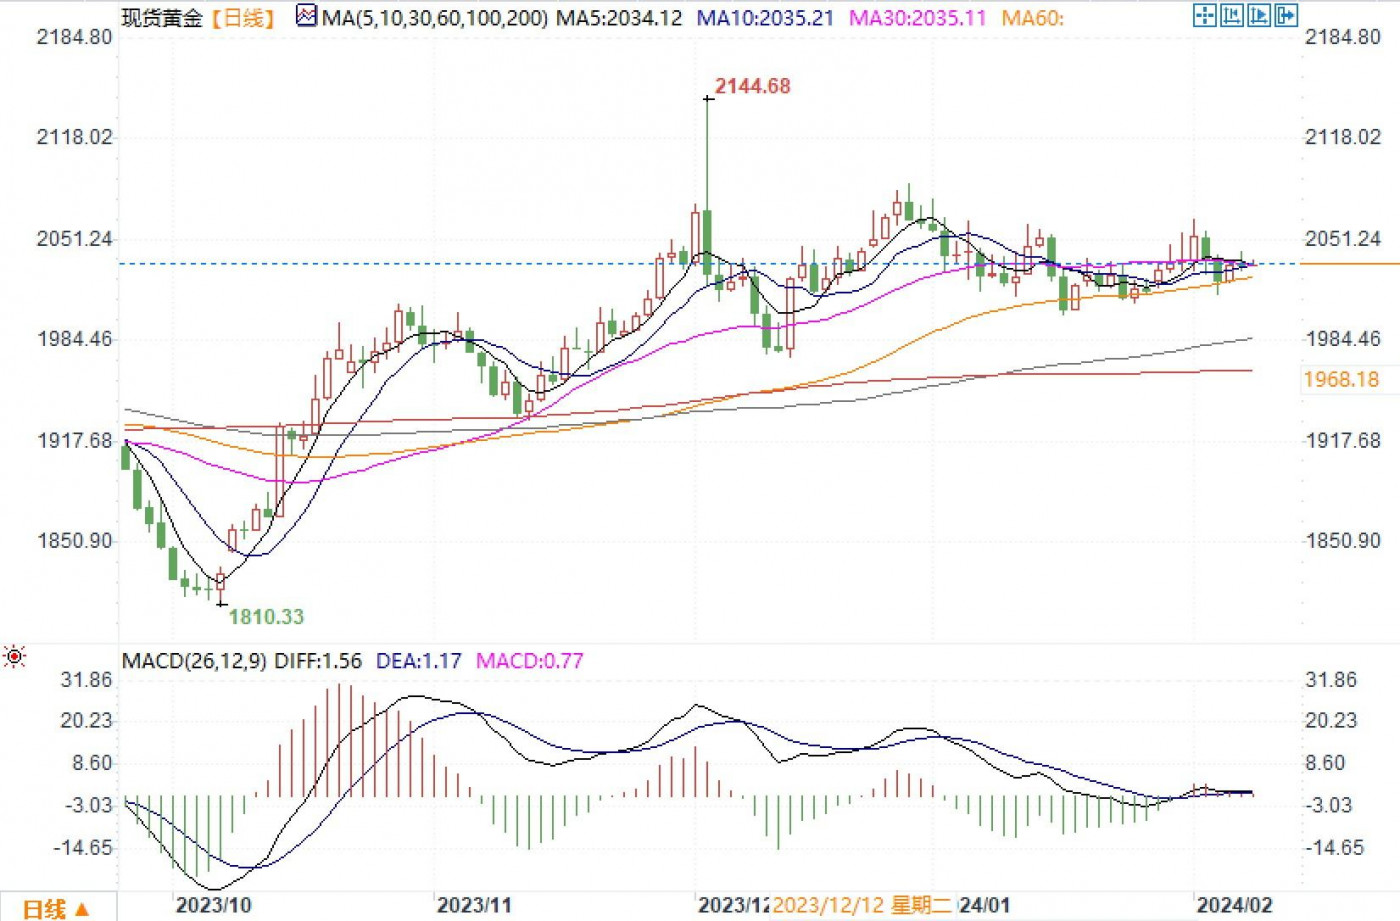1400x921 pixels.
Task: Select the MA(5,10,30,60,100,200) indicator label
Action: pyautogui.click(x=435, y=18)
